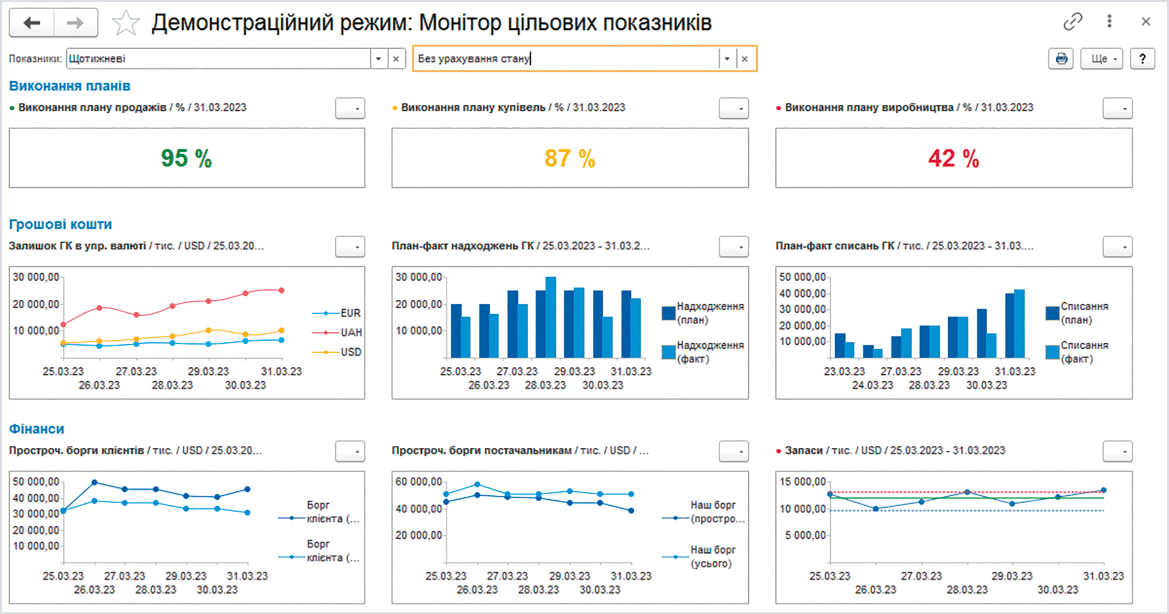Viewport: 1169px width, 614px height.
Task: Open help with the question mark button
Action: [1143, 58]
